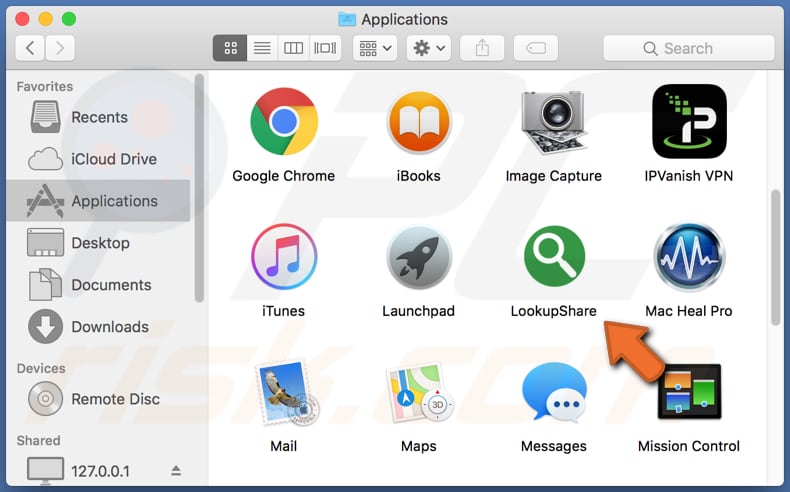Click the IPVanish VPN app icon
790x492 pixels.
pos(689,121)
